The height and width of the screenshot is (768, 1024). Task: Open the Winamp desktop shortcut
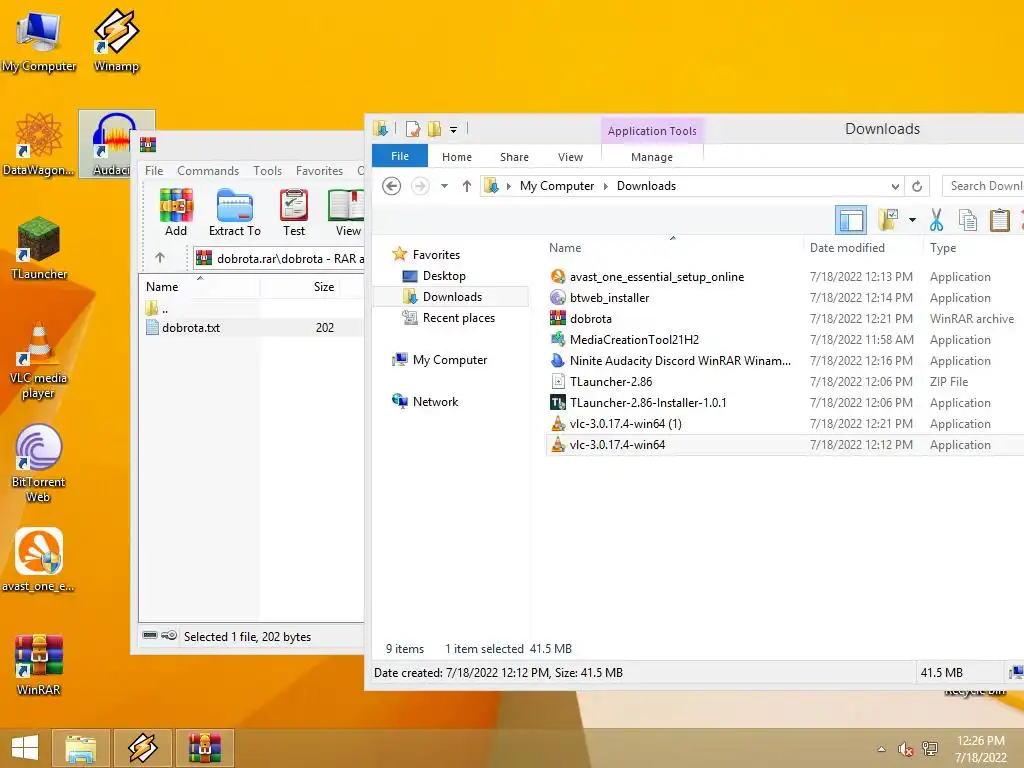click(116, 42)
